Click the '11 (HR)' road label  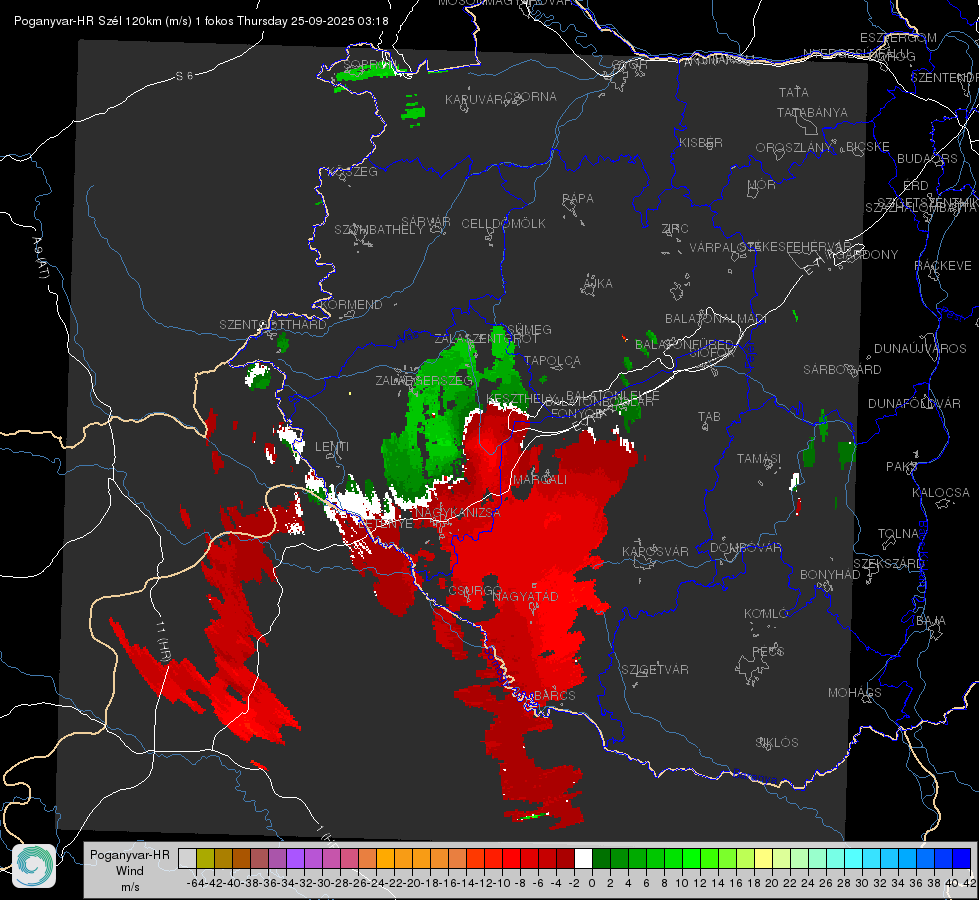pyautogui.click(x=163, y=643)
